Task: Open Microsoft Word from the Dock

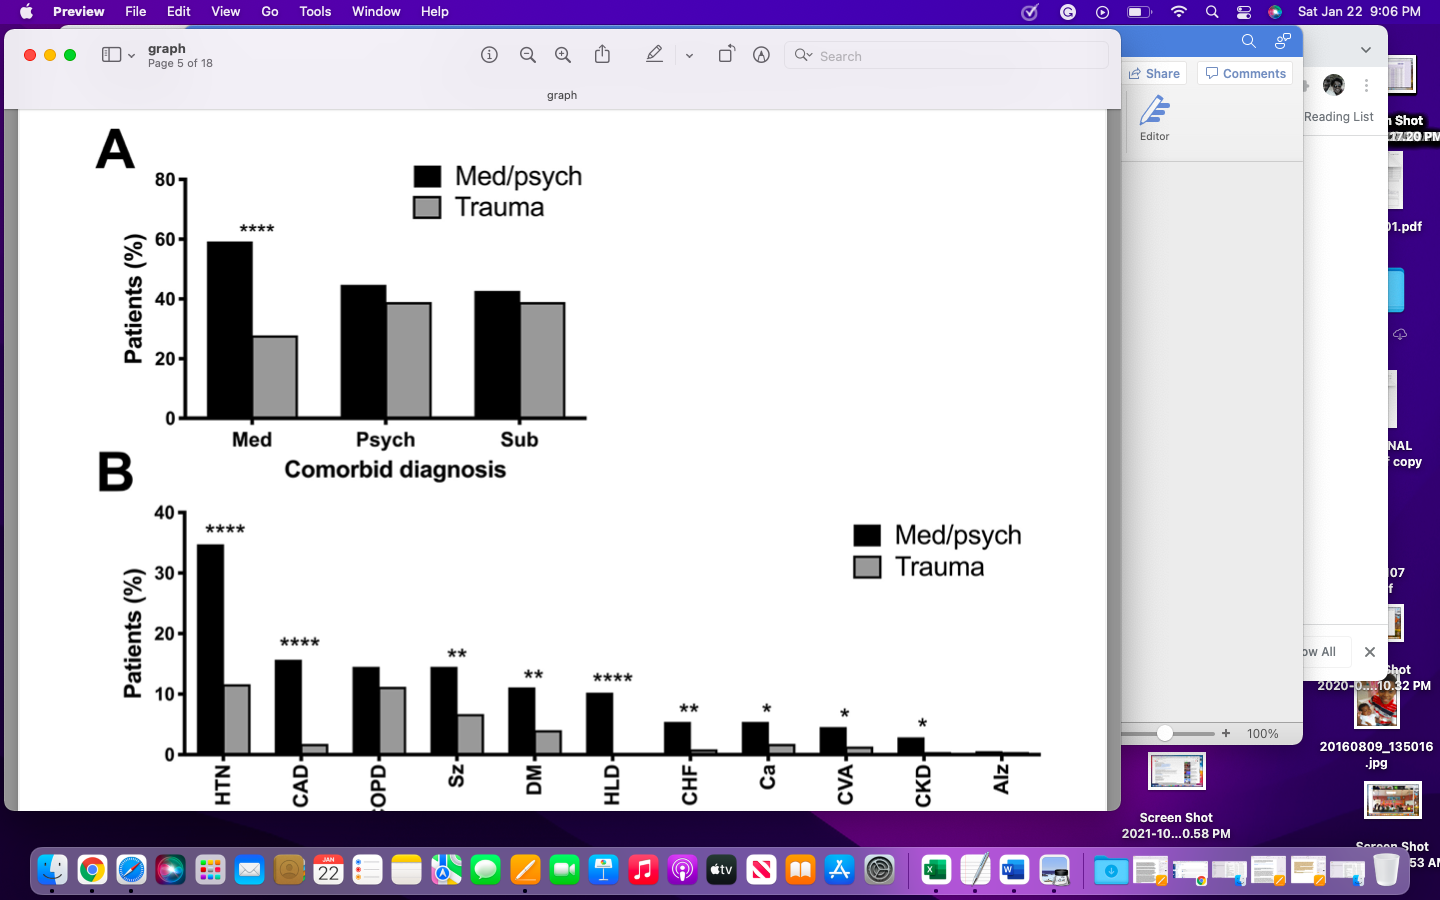Action: (1014, 870)
